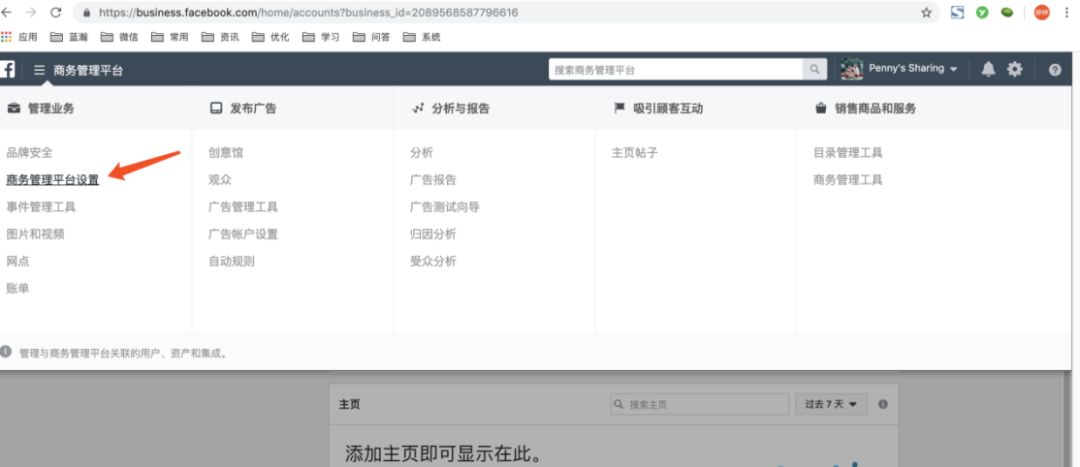Reload the page in the browser
The image size is (1080, 467).
pyautogui.click(x=56, y=12)
